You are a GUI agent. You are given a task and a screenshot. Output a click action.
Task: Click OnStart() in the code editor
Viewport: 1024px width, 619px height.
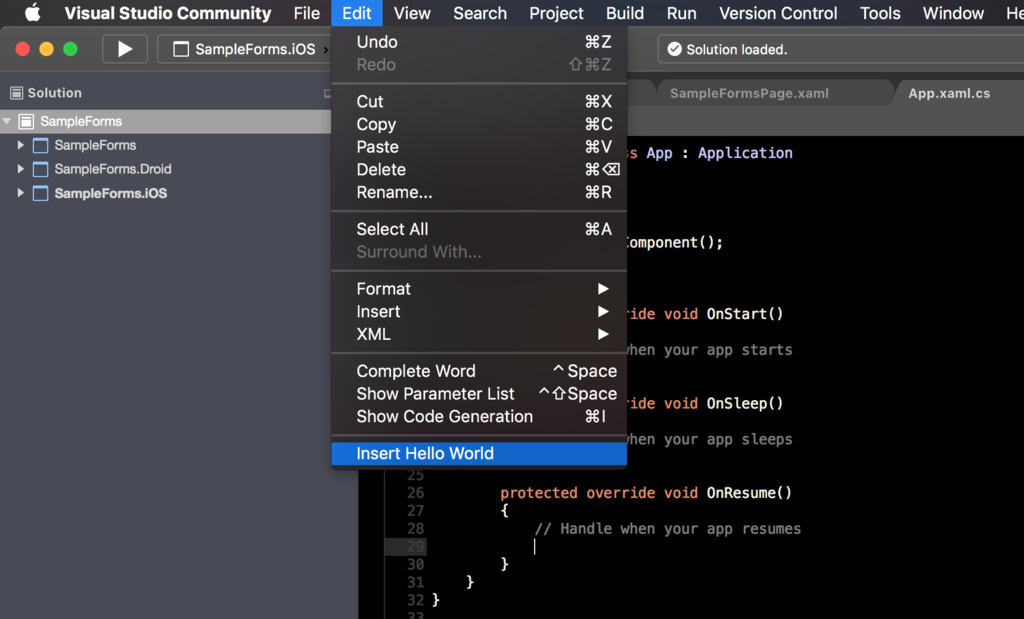pyautogui.click(x=744, y=314)
